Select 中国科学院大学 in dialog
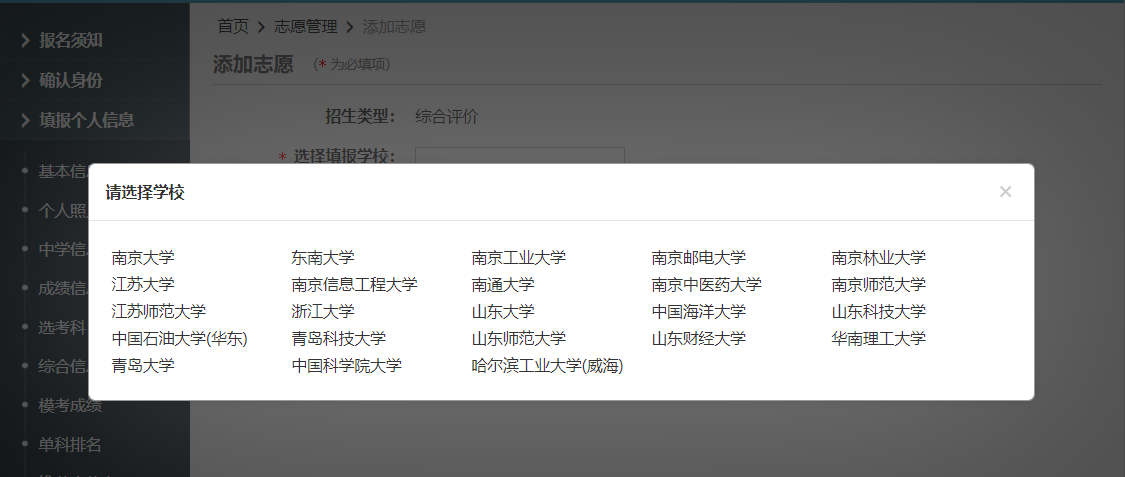The image size is (1125, 477). point(346,366)
